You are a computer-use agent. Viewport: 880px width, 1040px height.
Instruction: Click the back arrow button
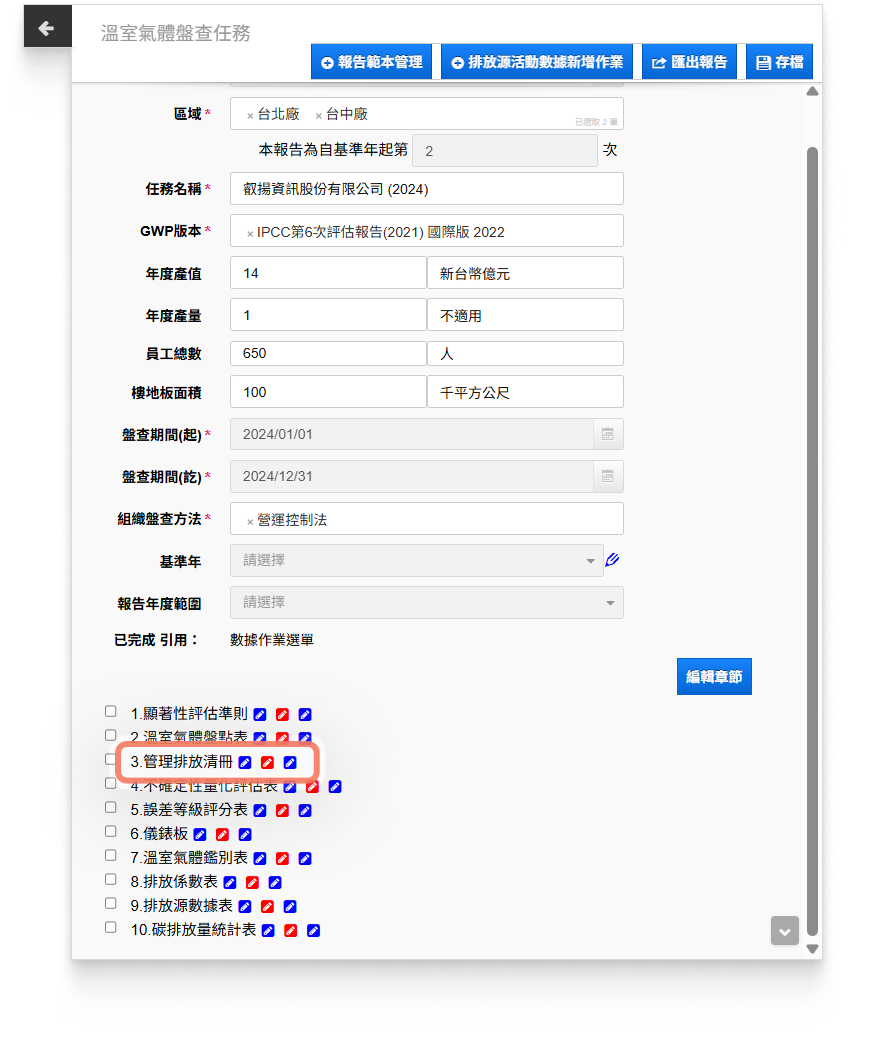(47, 28)
